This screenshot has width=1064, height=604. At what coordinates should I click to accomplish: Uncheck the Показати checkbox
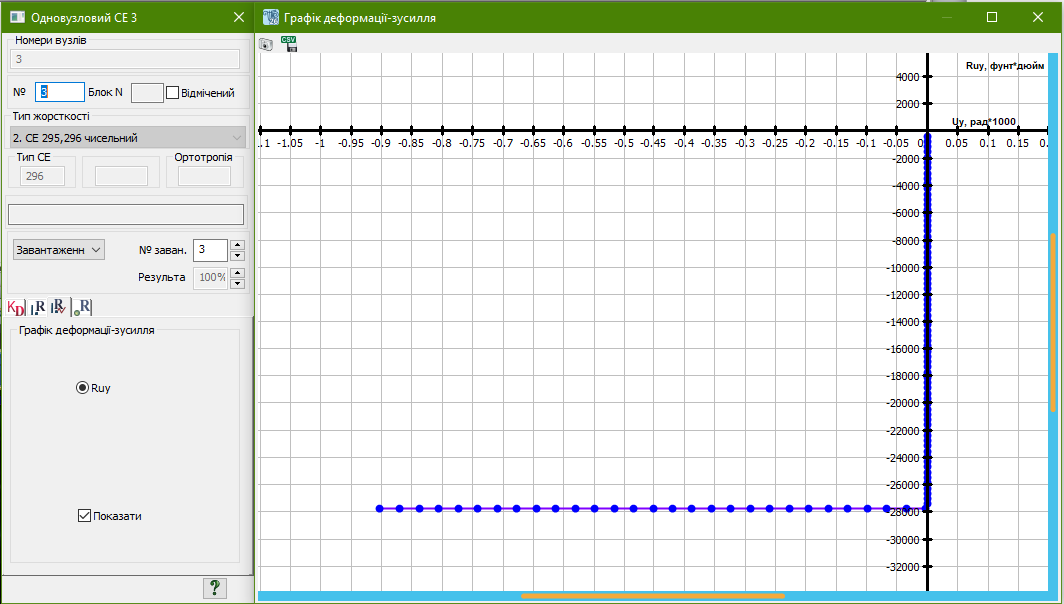click(x=84, y=516)
